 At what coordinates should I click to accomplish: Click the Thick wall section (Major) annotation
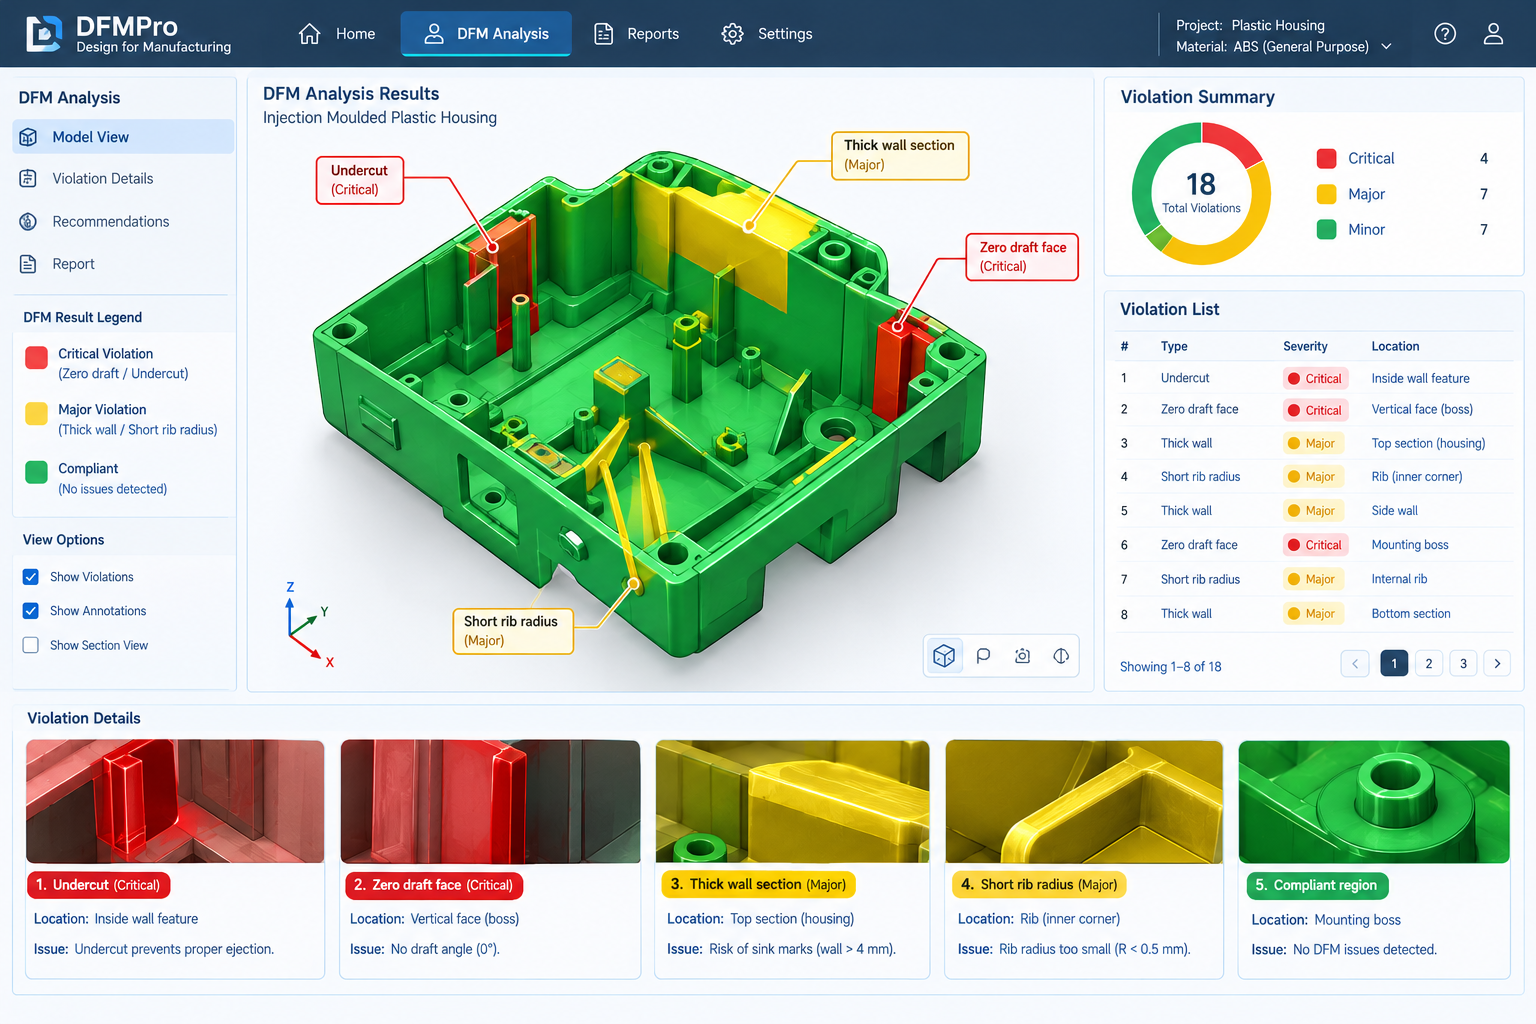click(x=900, y=155)
